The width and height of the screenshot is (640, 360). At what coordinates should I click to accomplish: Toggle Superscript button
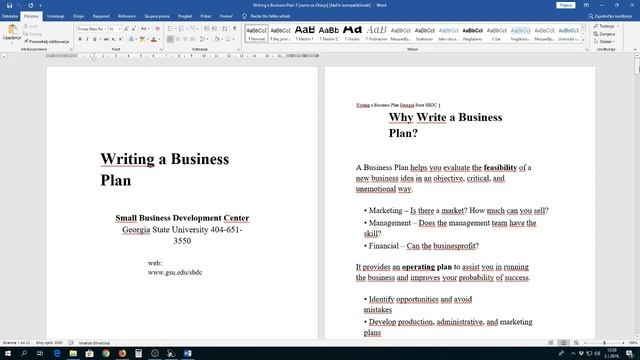[121, 39]
